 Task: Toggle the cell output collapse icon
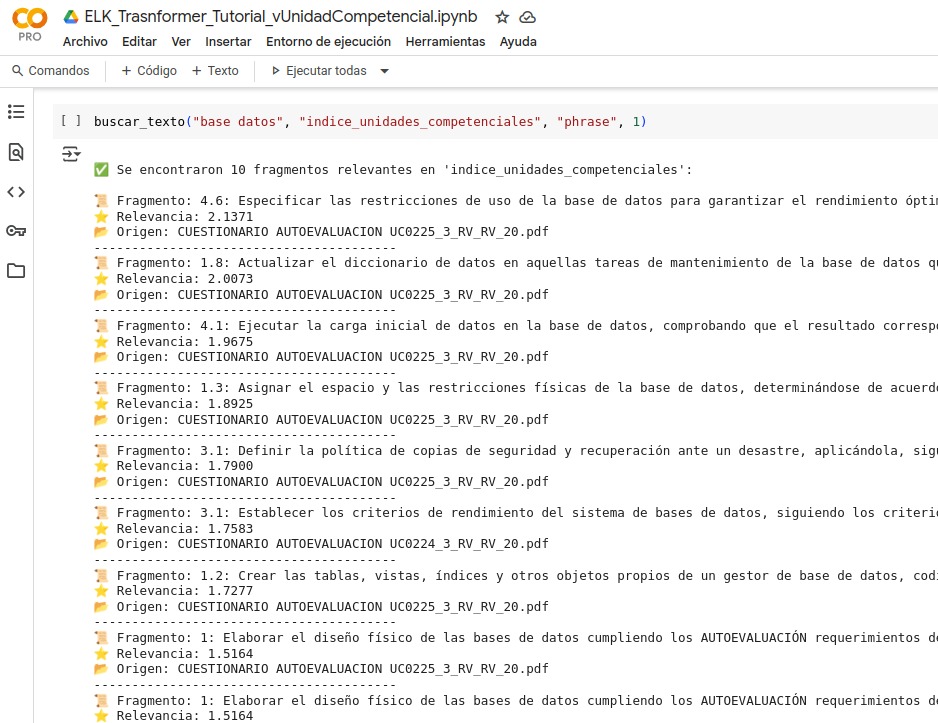tap(70, 154)
